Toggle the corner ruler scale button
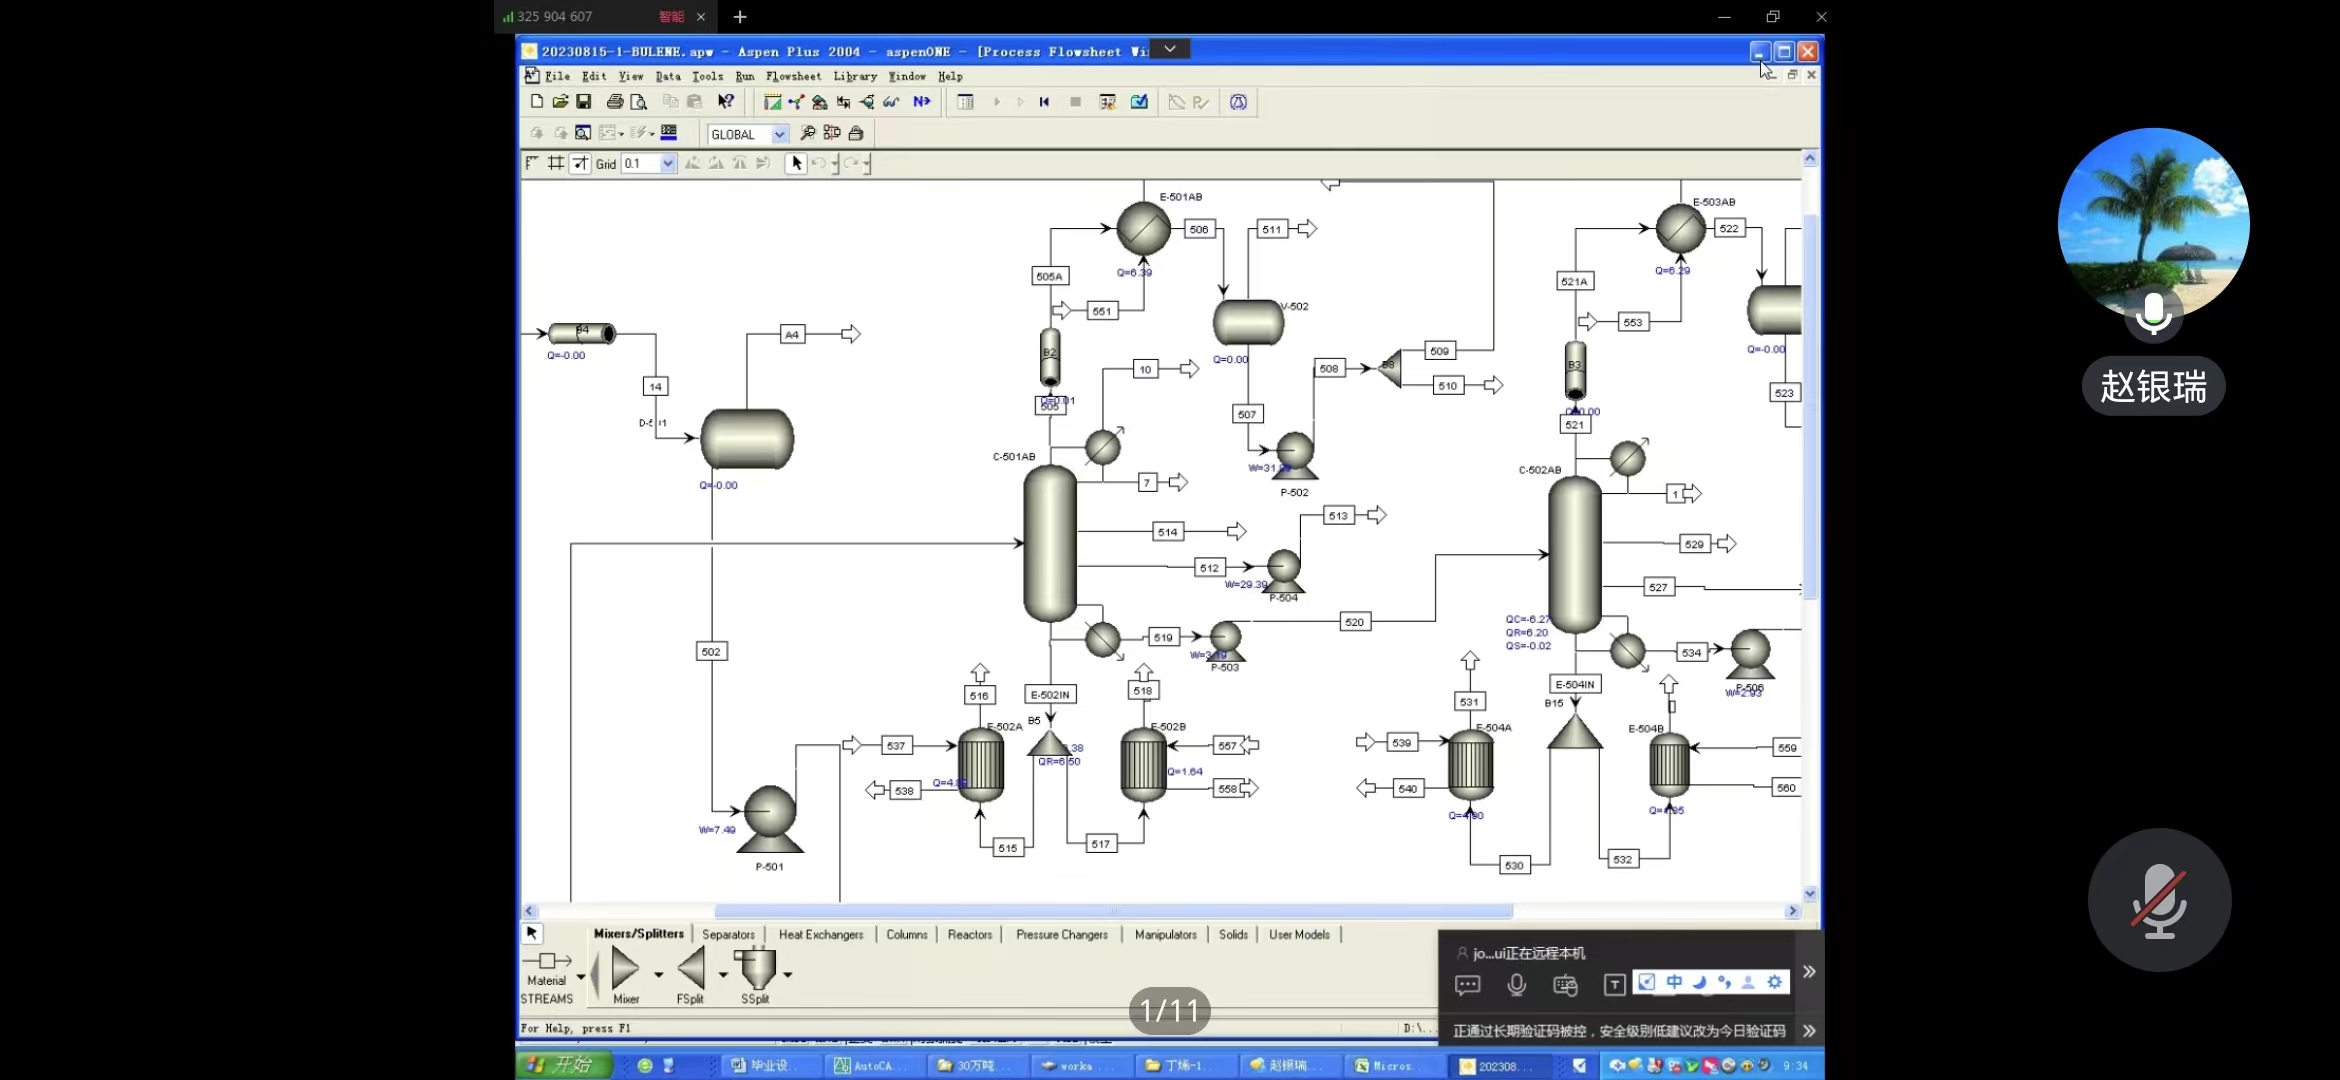 click(532, 163)
